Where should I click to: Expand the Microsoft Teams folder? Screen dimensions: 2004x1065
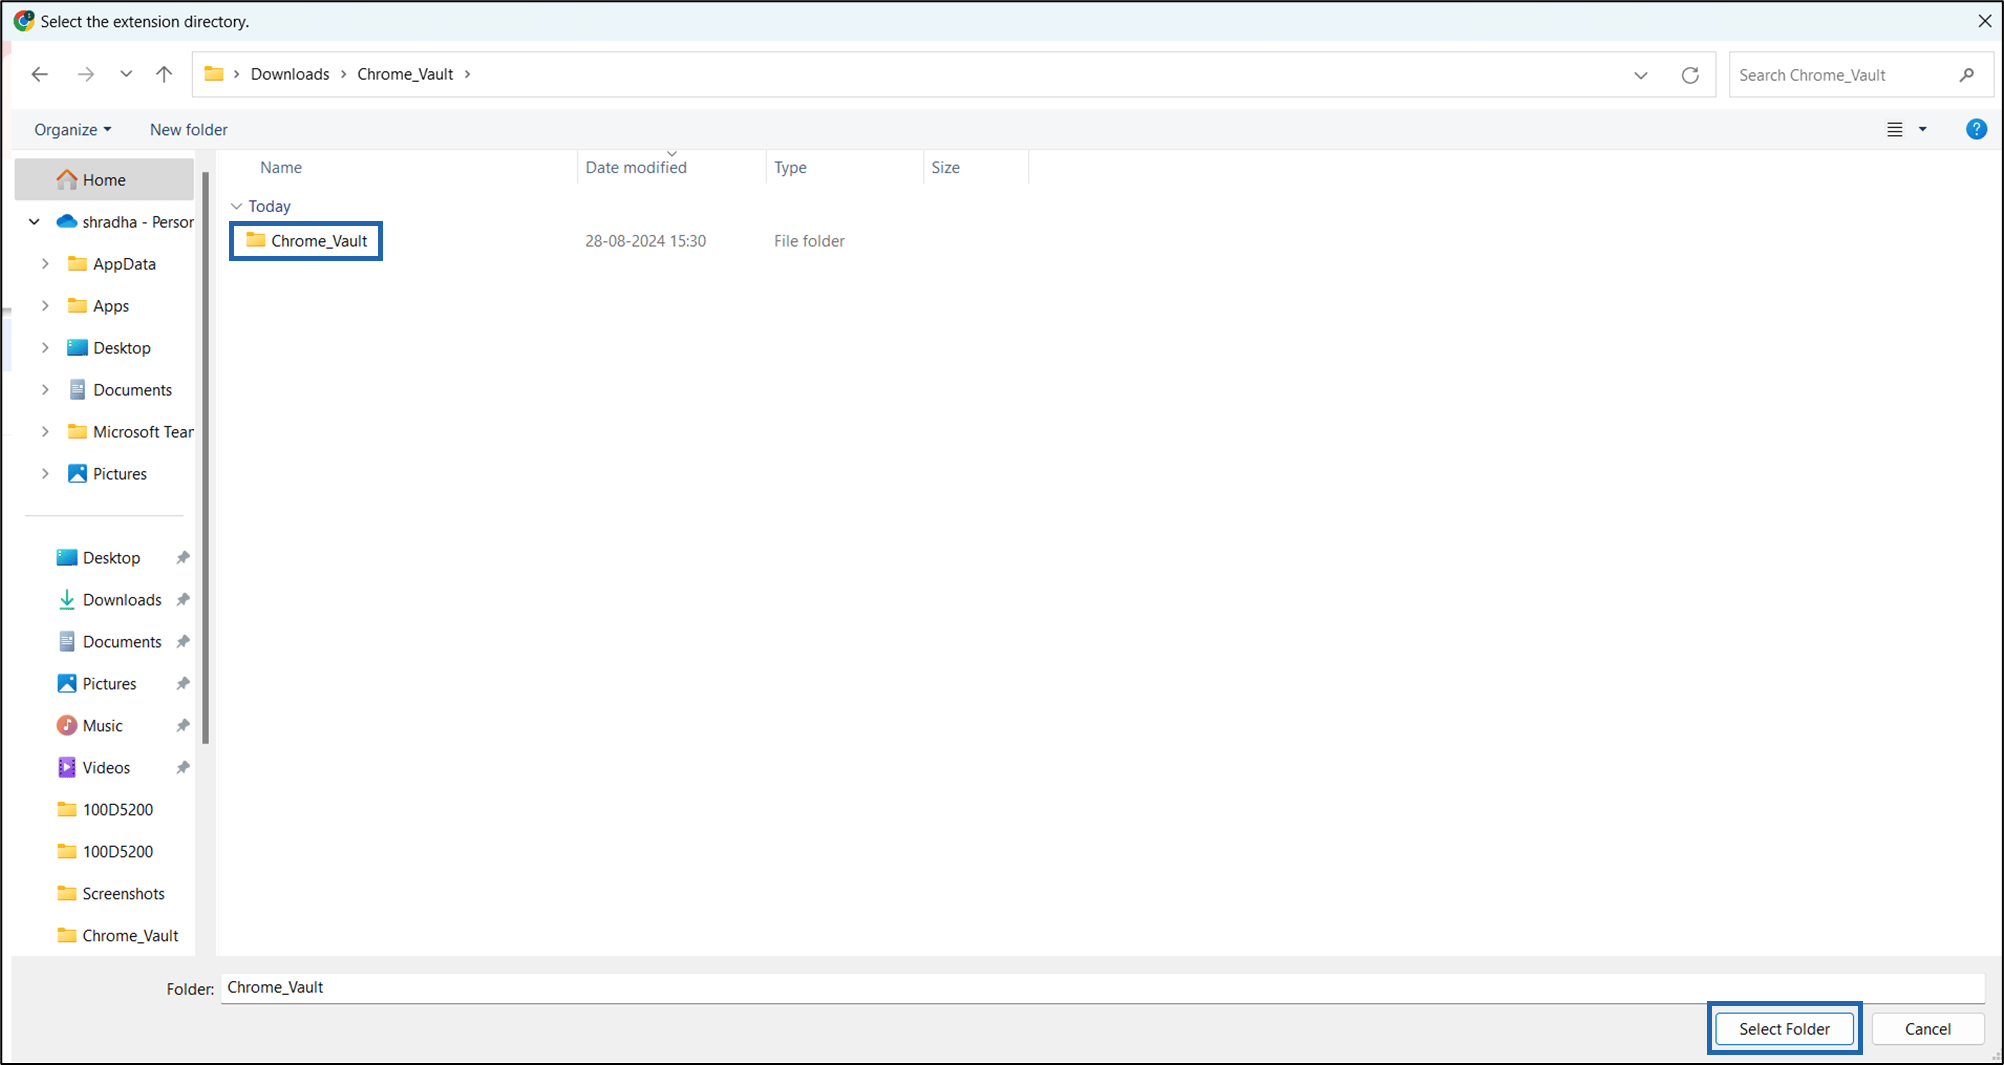[x=45, y=432]
